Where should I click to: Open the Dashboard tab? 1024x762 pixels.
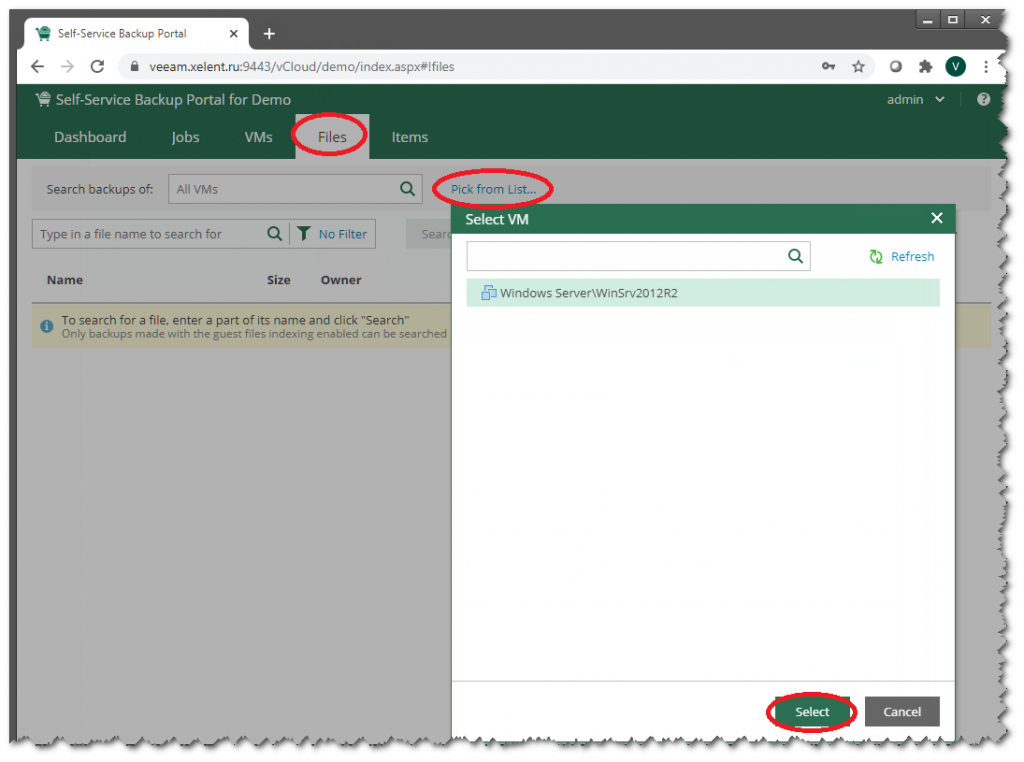(90, 137)
